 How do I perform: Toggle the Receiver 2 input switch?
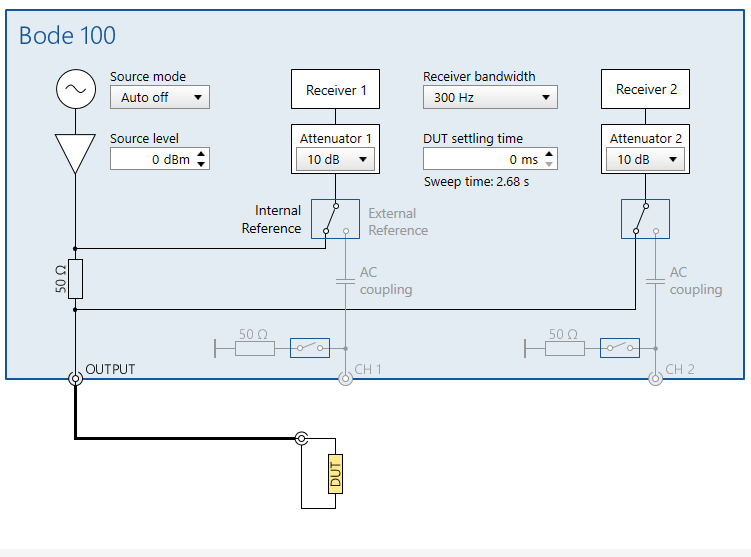(645, 219)
